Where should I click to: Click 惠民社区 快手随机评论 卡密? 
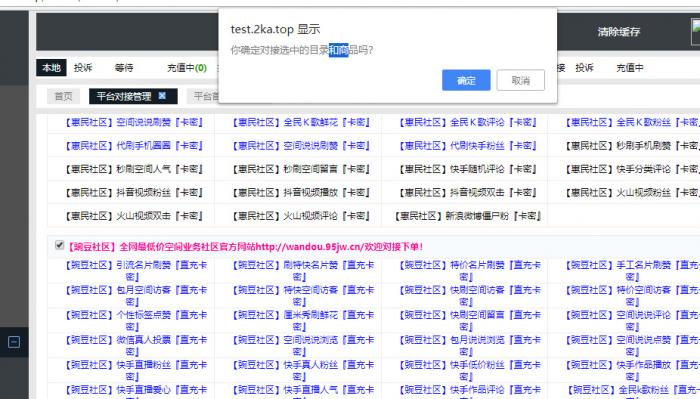[468, 169]
